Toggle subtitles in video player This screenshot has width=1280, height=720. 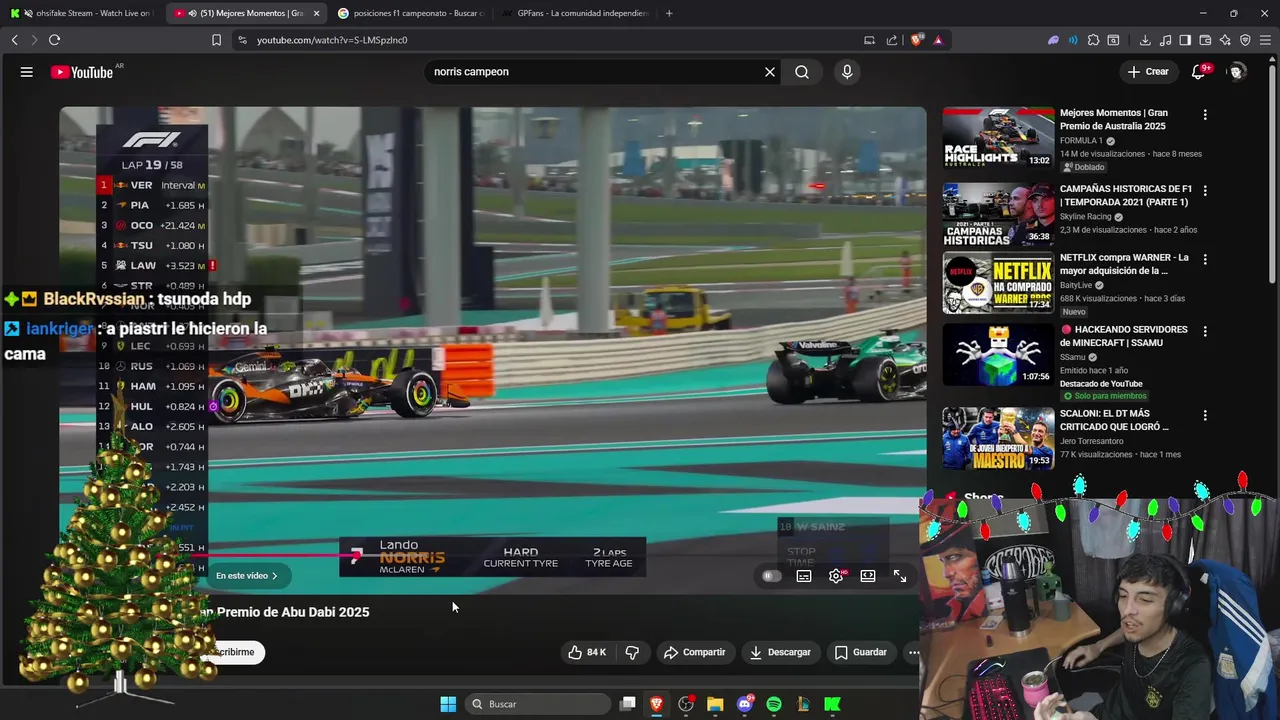tap(804, 576)
